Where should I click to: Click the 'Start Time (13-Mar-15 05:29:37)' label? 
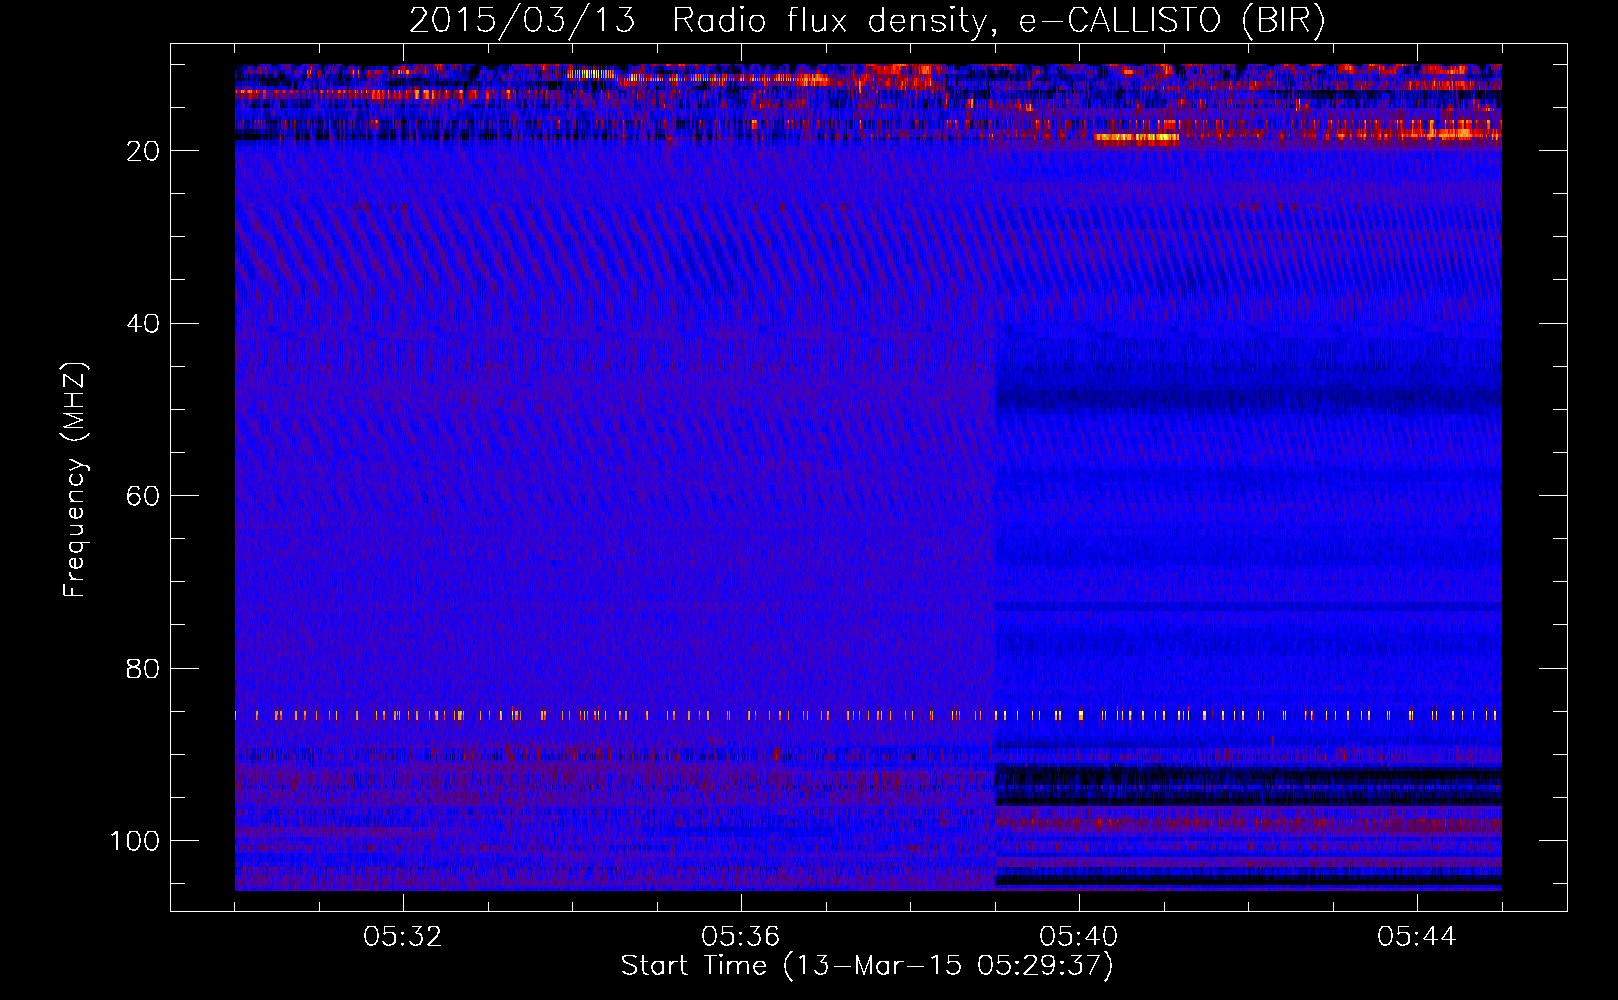point(867,966)
